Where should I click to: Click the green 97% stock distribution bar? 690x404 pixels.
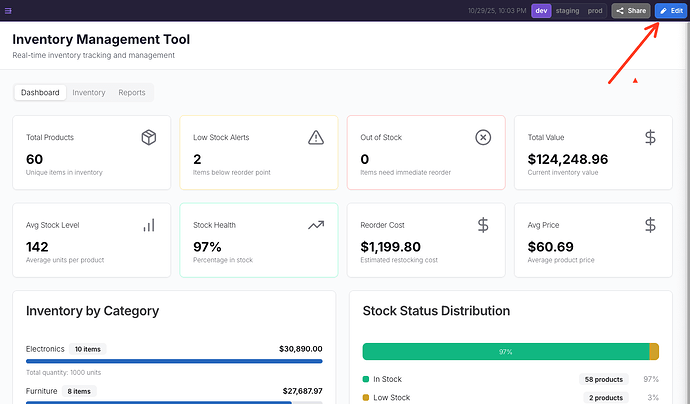[x=505, y=351]
